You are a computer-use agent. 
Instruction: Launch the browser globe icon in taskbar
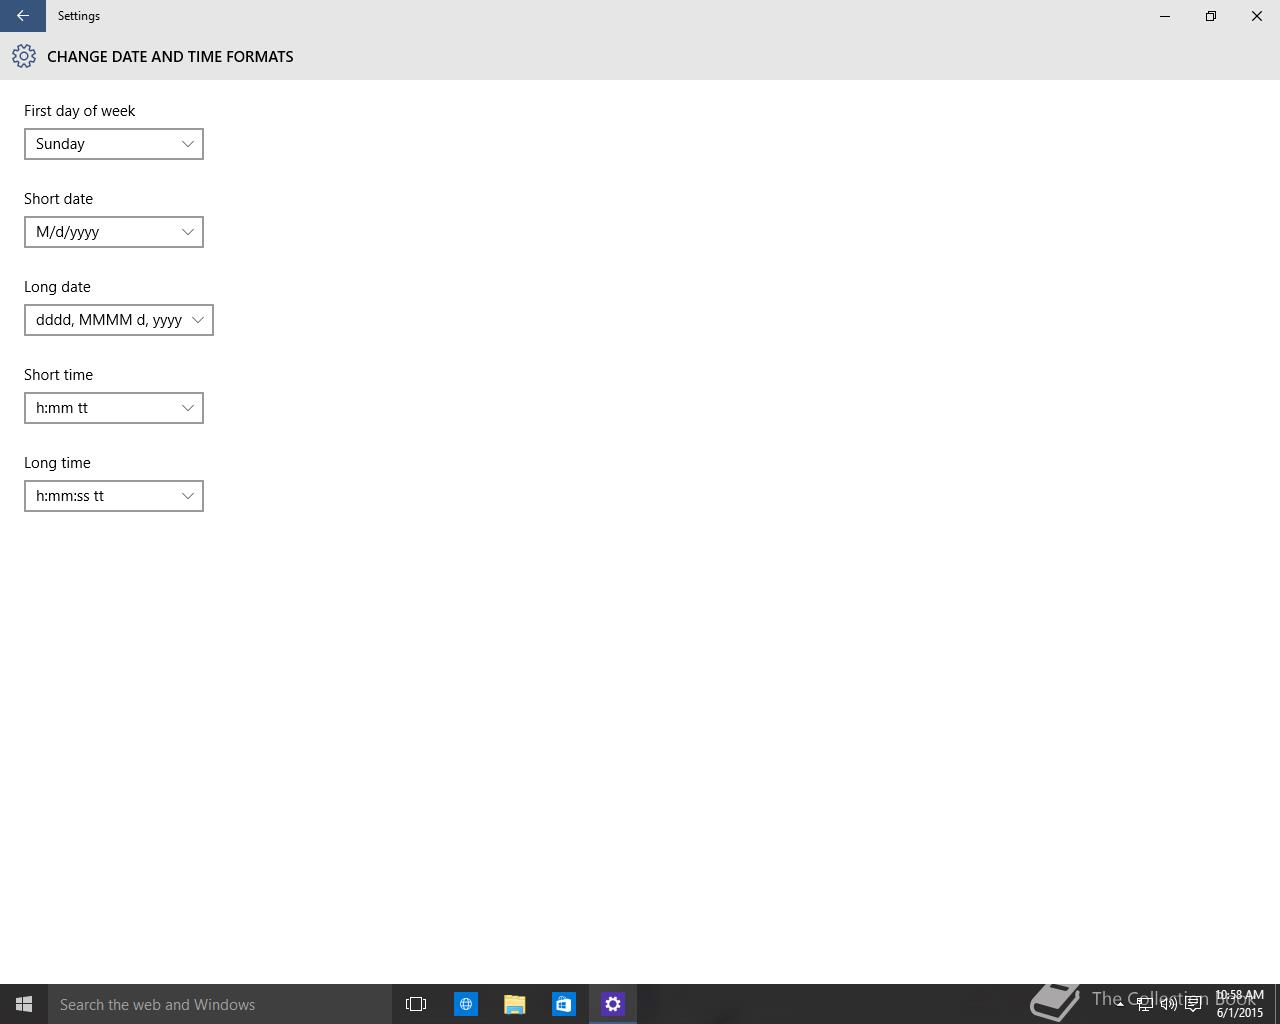click(x=466, y=1004)
